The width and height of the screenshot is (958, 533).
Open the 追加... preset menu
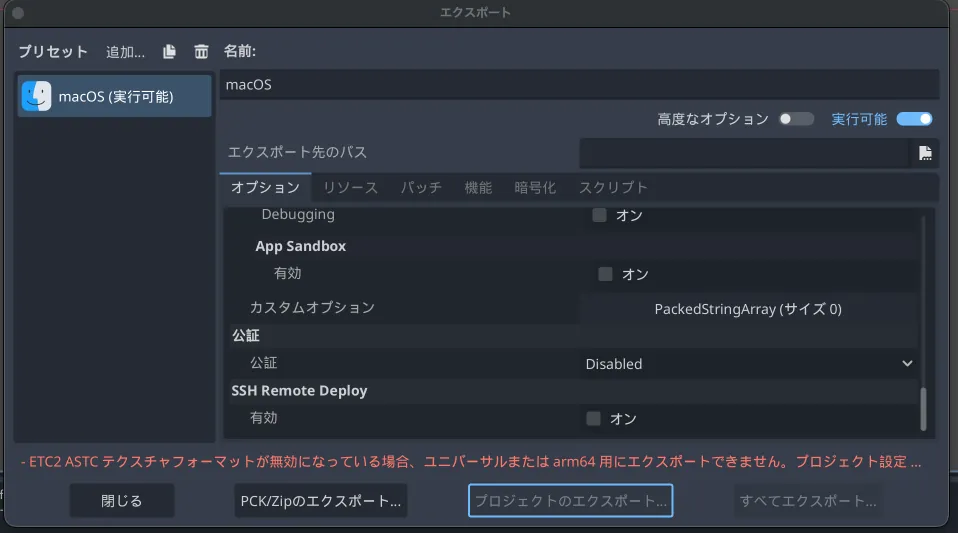click(125, 52)
